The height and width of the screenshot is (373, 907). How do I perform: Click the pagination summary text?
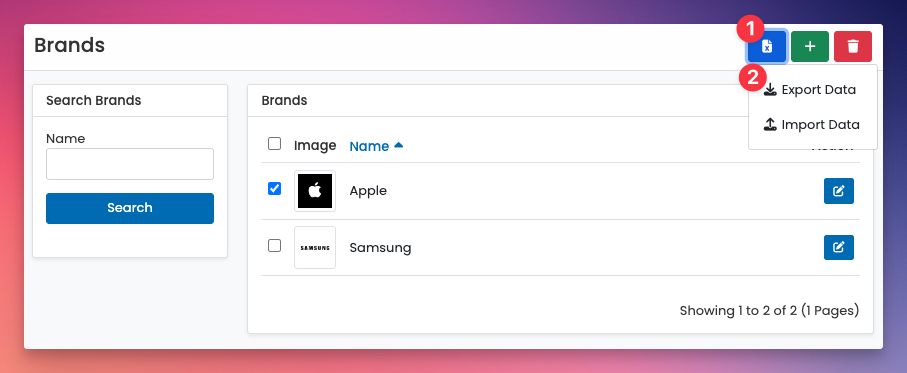coord(769,311)
